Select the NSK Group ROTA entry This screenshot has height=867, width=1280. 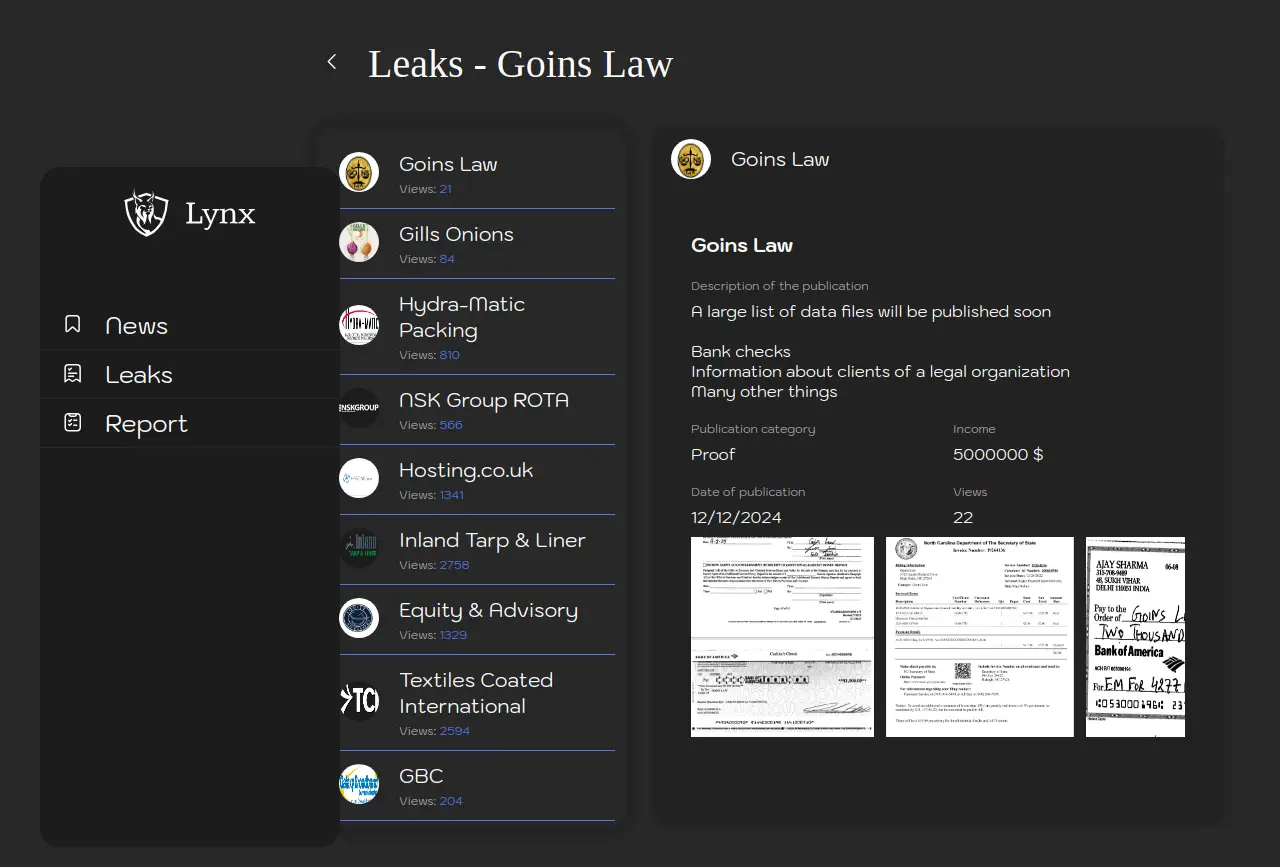[x=483, y=400]
